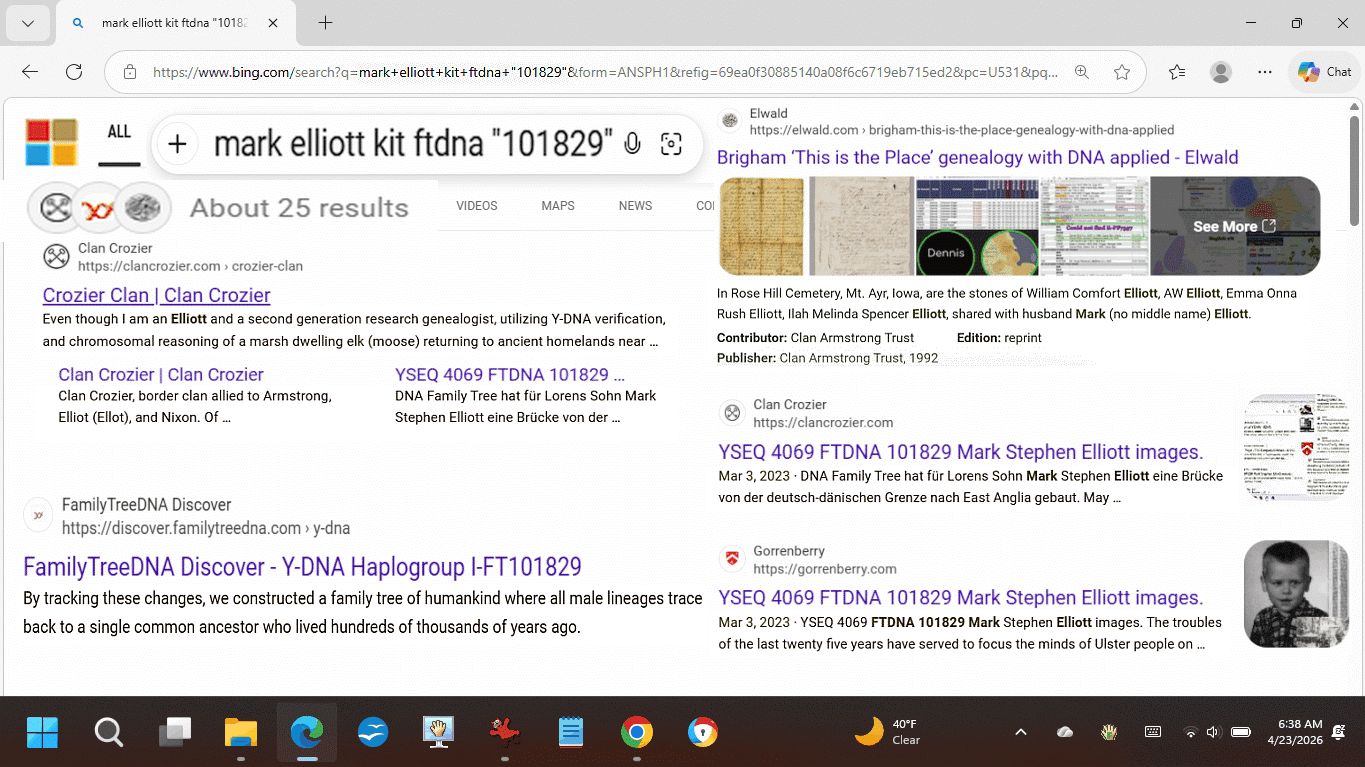
Task: Refresh the page with the reload icon
Action: (x=74, y=72)
